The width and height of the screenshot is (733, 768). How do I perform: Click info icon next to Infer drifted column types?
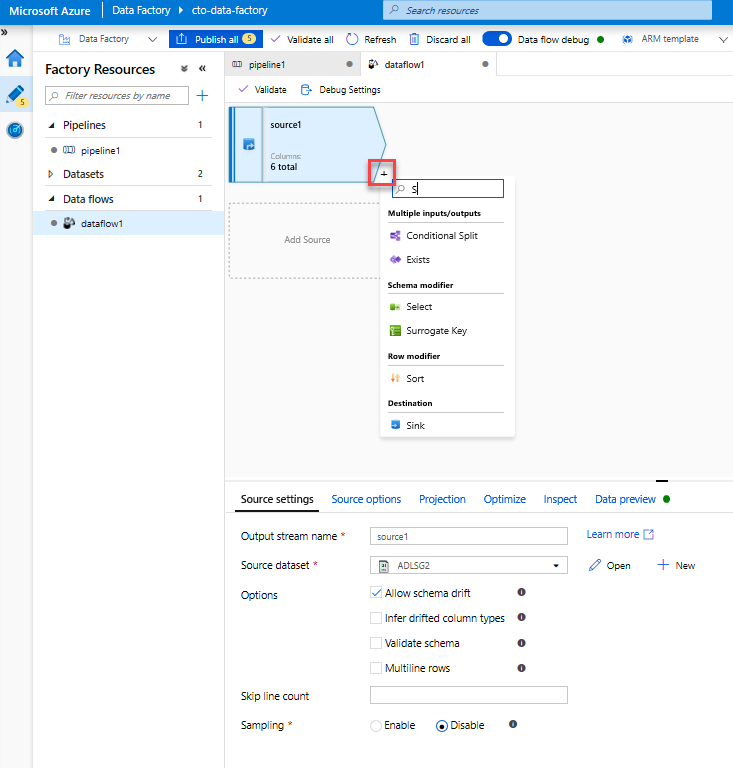tap(521, 617)
